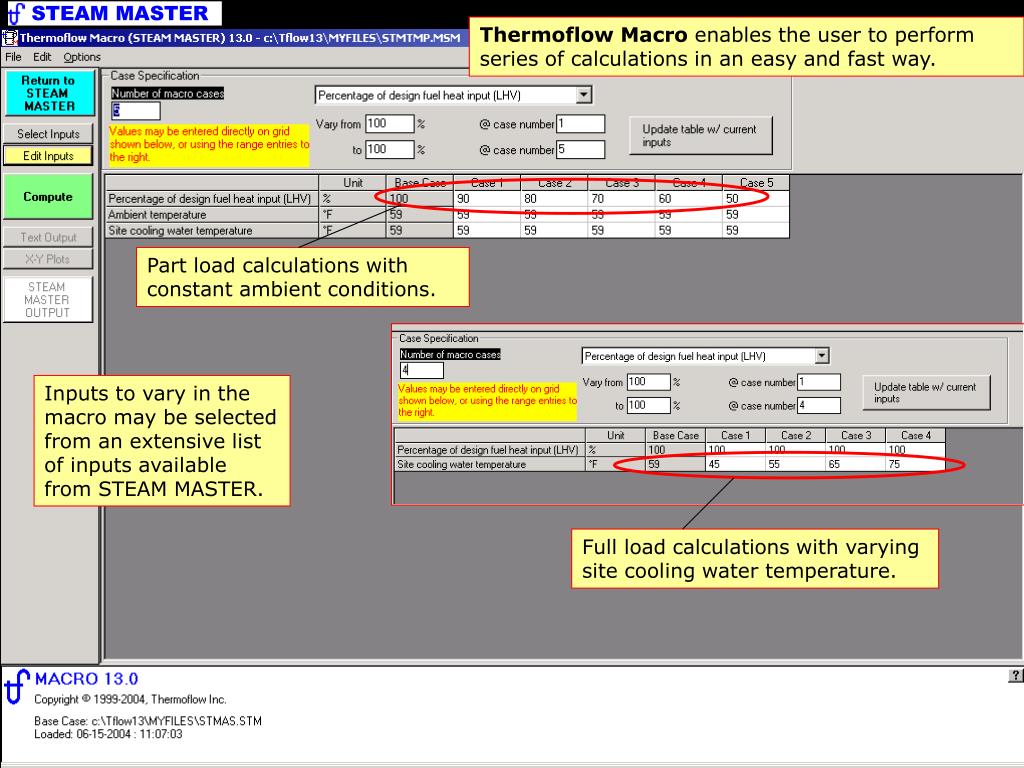The width and height of the screenshot is (1024, 768).
Task: Click the Case 4 header in four-case table
Action: [916, 436]
